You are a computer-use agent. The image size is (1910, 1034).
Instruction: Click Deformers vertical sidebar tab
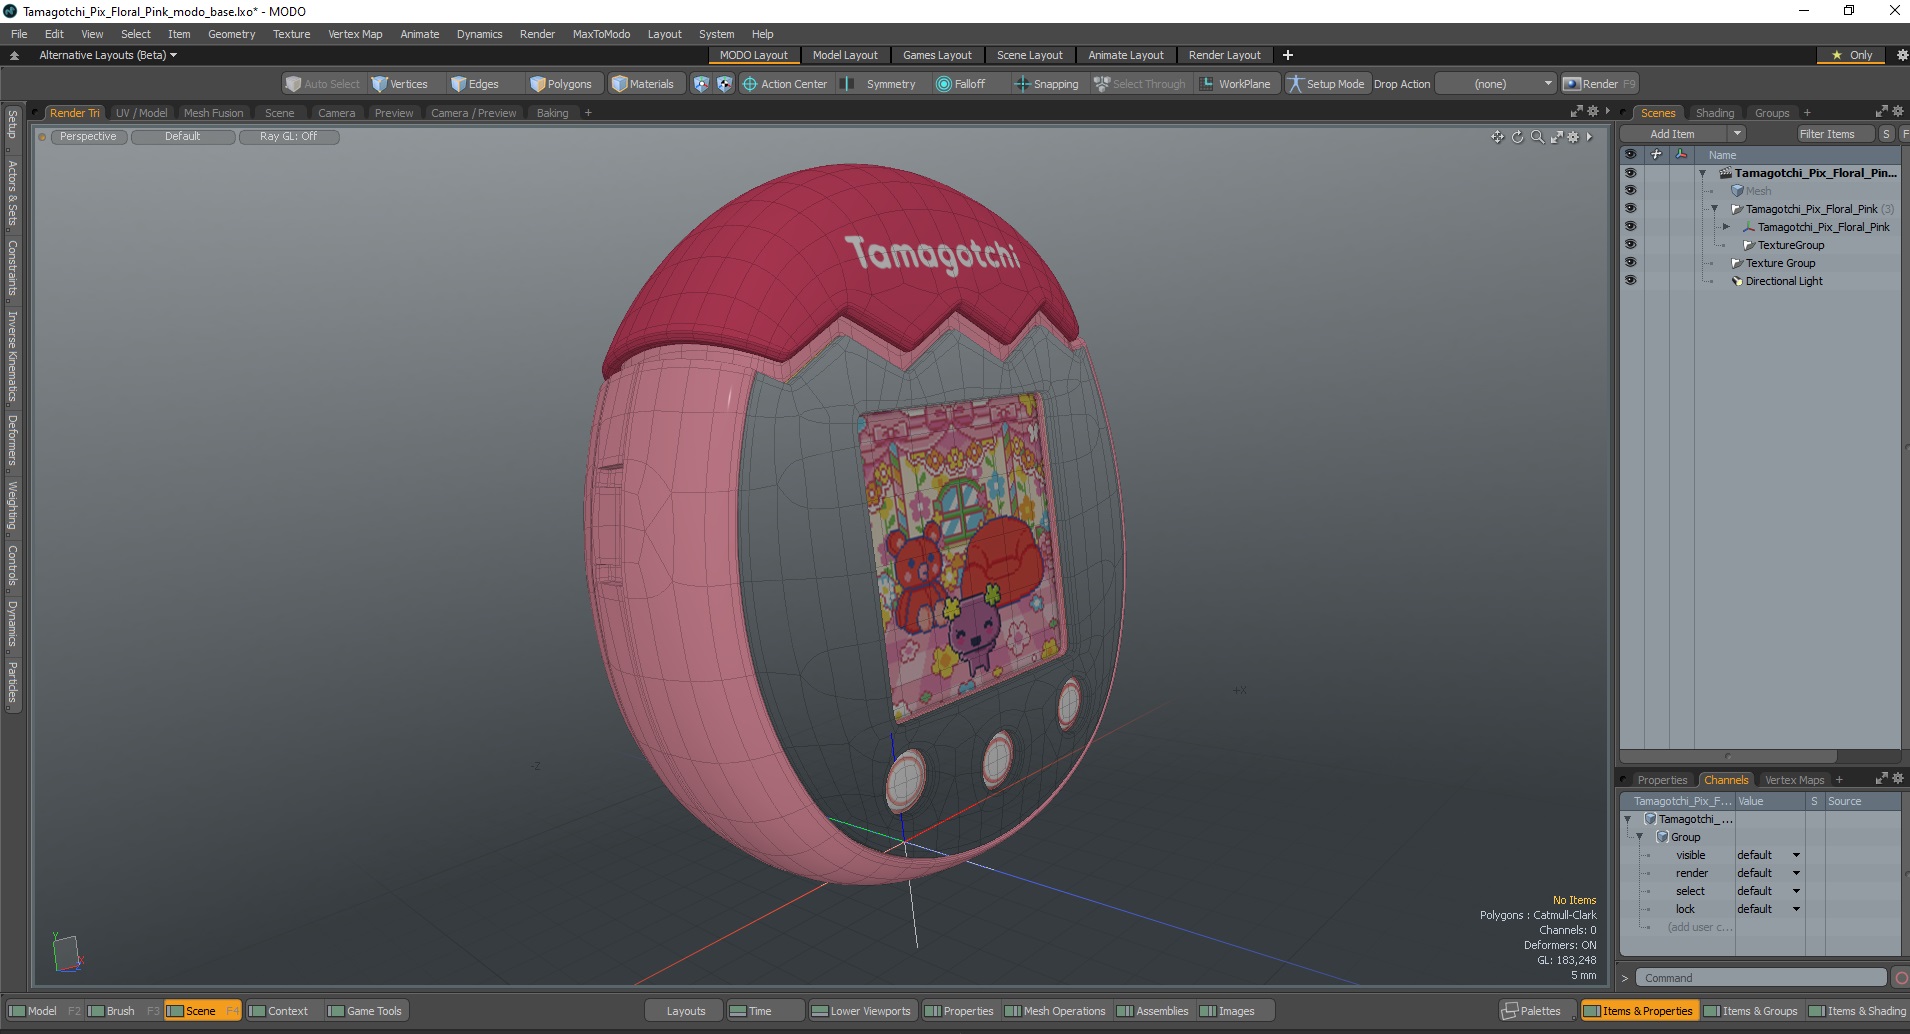12,440
